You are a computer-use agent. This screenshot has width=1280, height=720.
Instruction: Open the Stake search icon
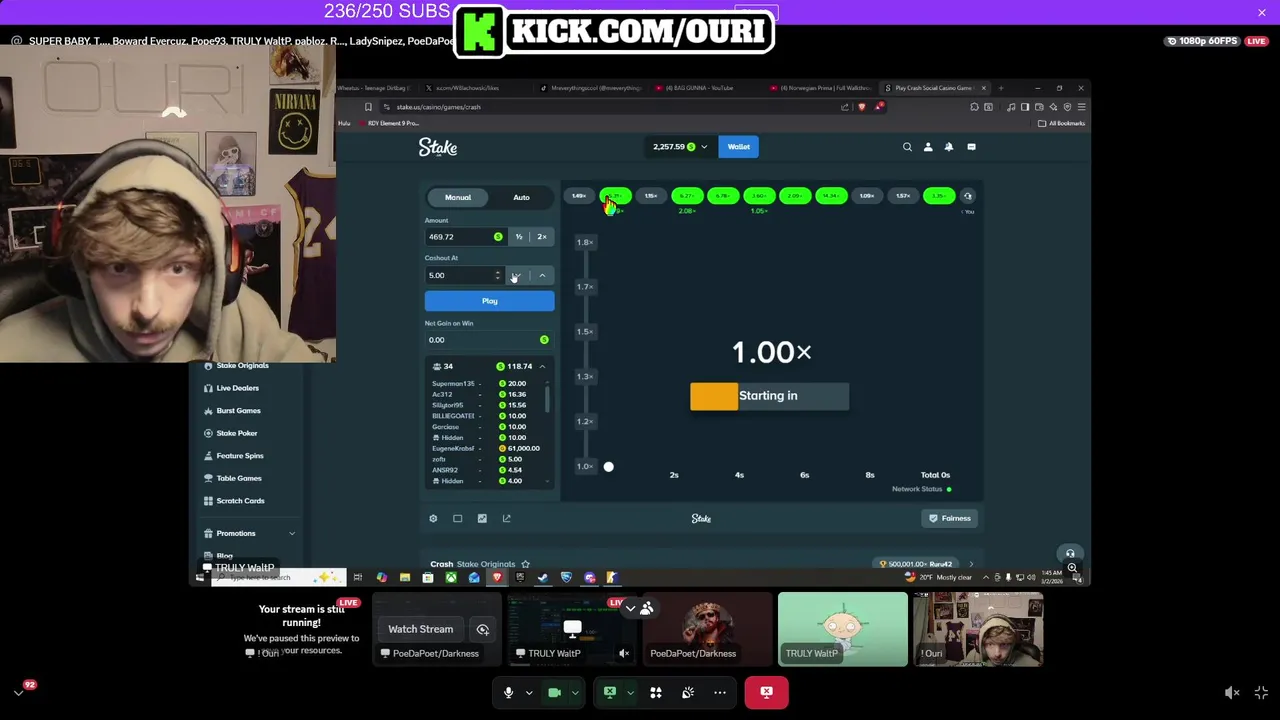907,147
